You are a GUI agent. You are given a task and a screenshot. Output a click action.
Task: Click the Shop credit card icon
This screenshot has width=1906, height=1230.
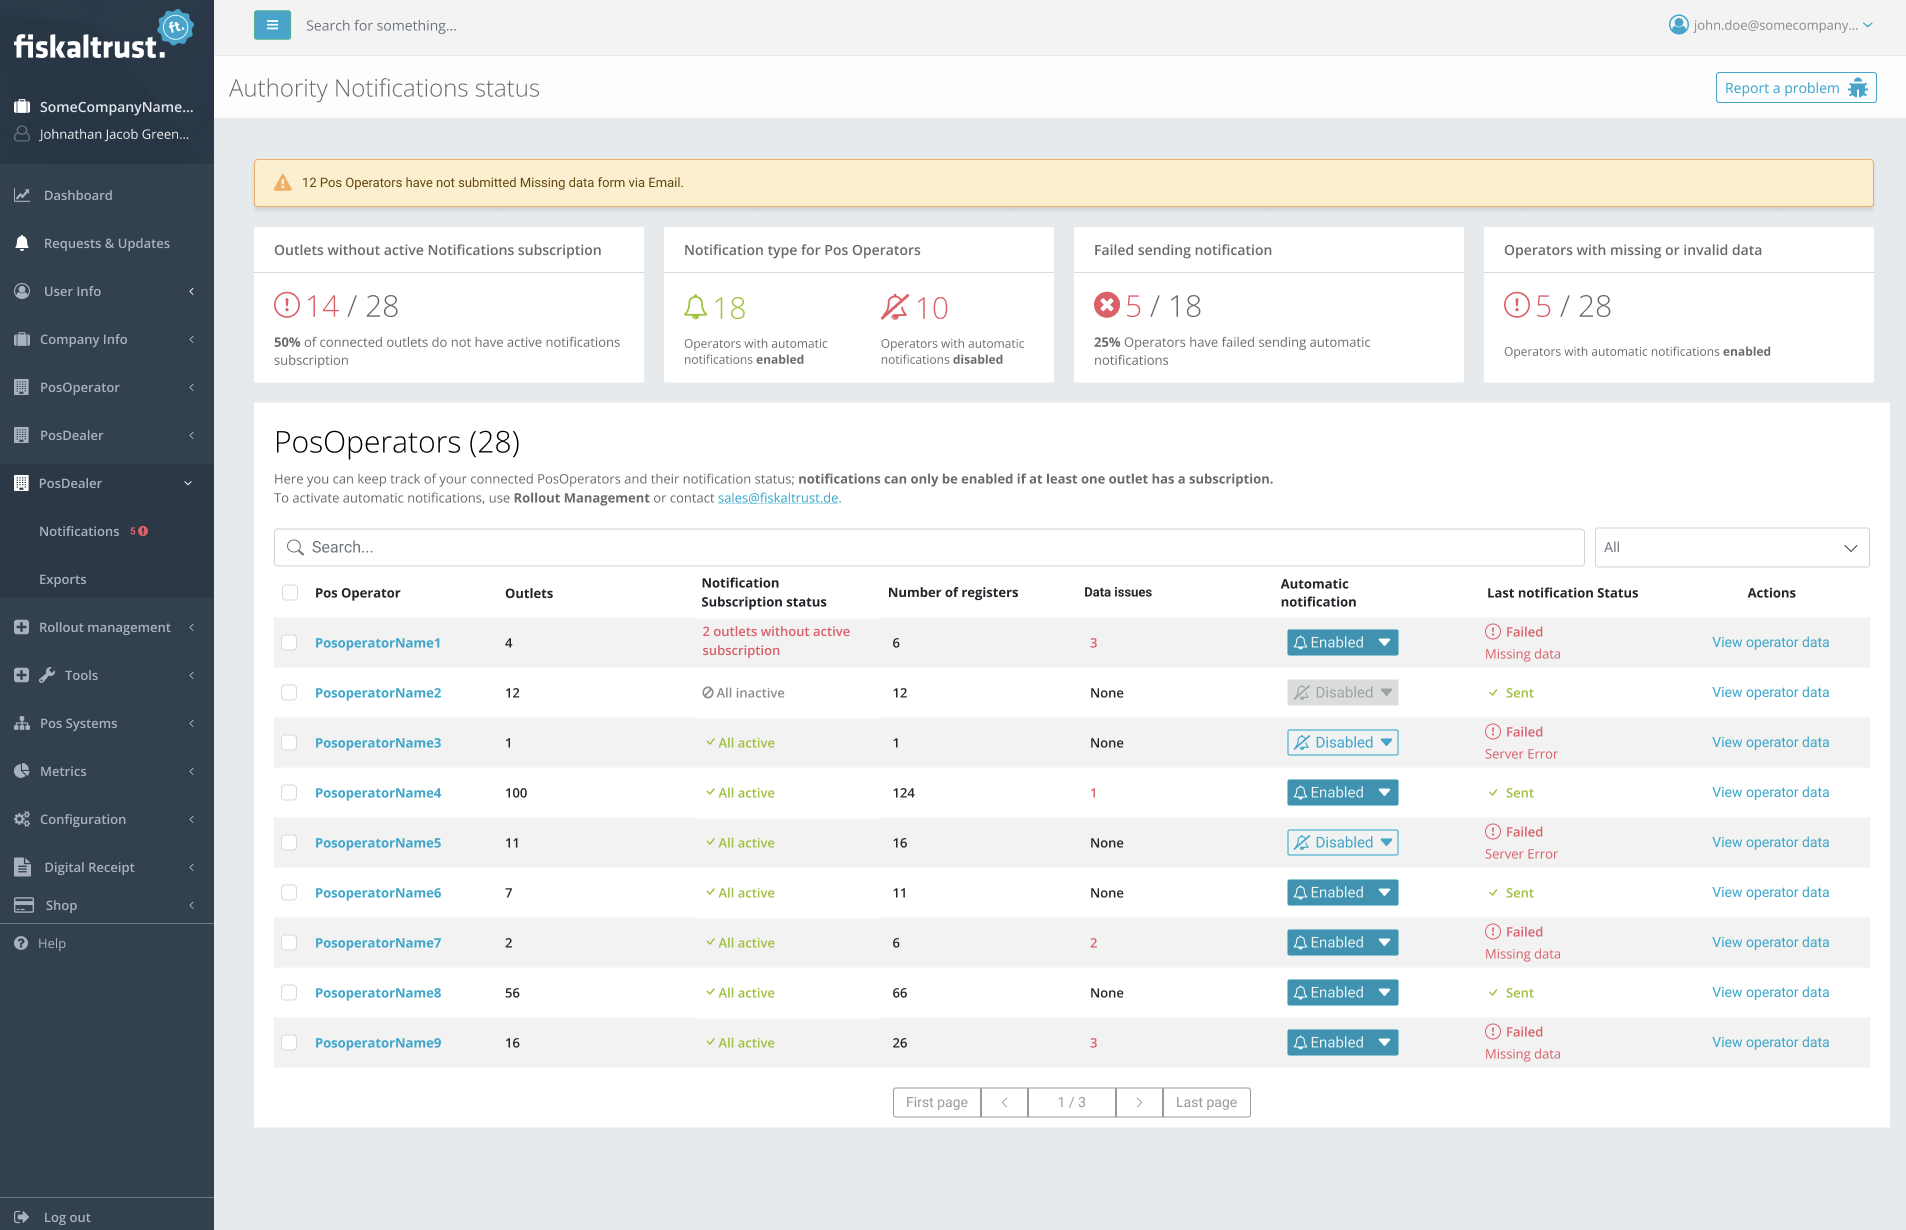24,905
